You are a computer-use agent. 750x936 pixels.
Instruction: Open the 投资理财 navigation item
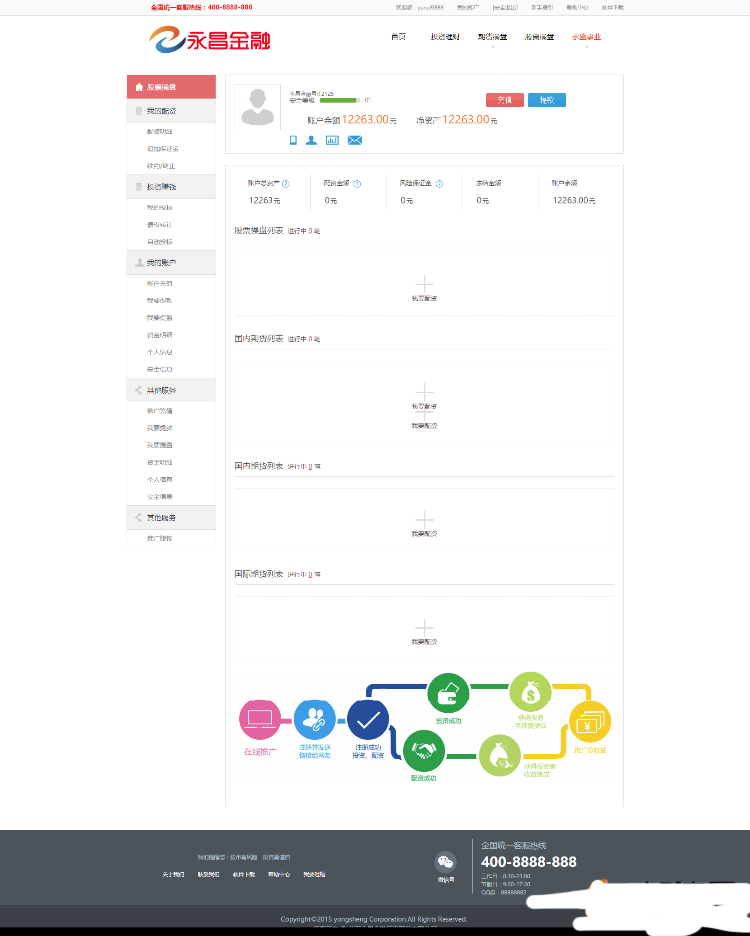(x=445, y=37)
